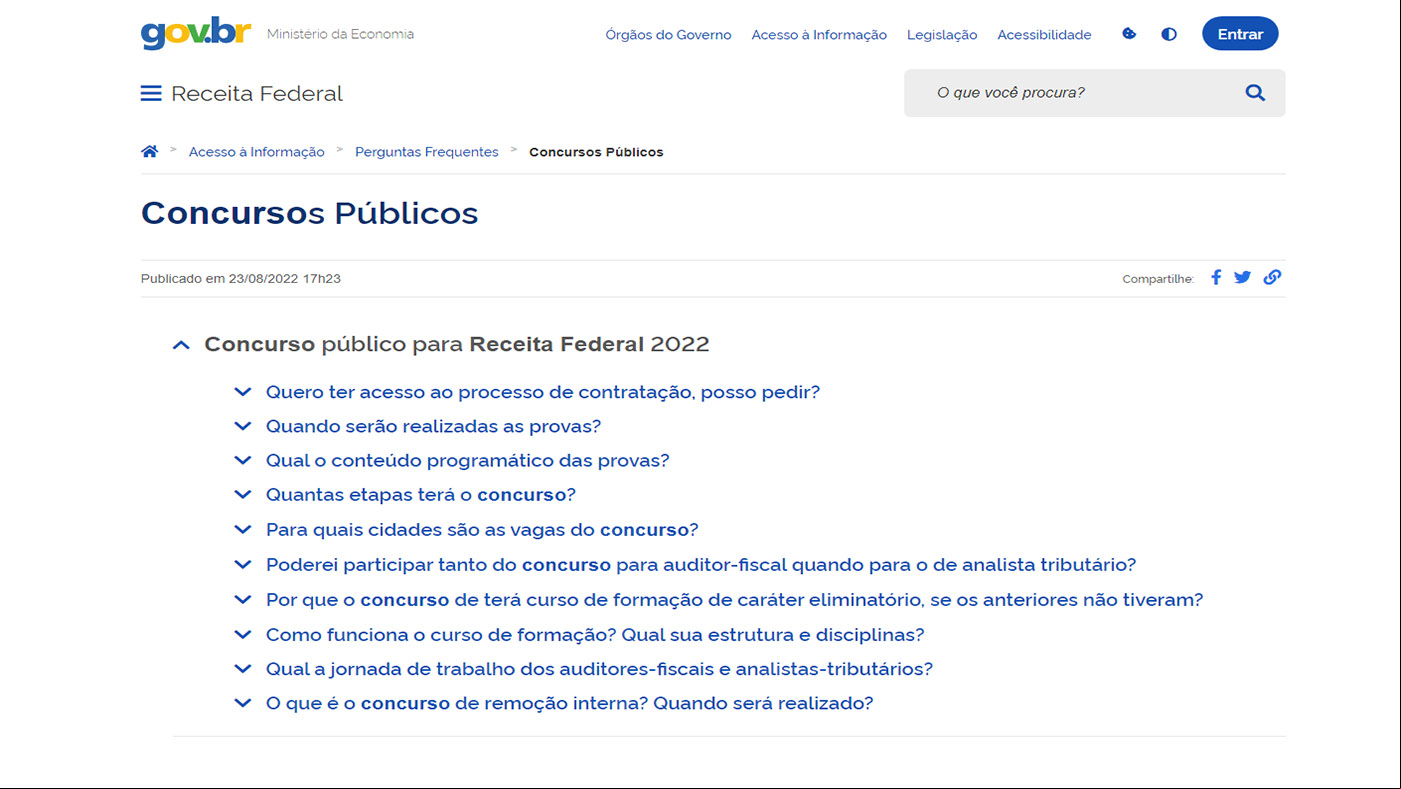Open Legislação header link
The height and width of the screenshot is (789, 1401).
click(942, 35)
